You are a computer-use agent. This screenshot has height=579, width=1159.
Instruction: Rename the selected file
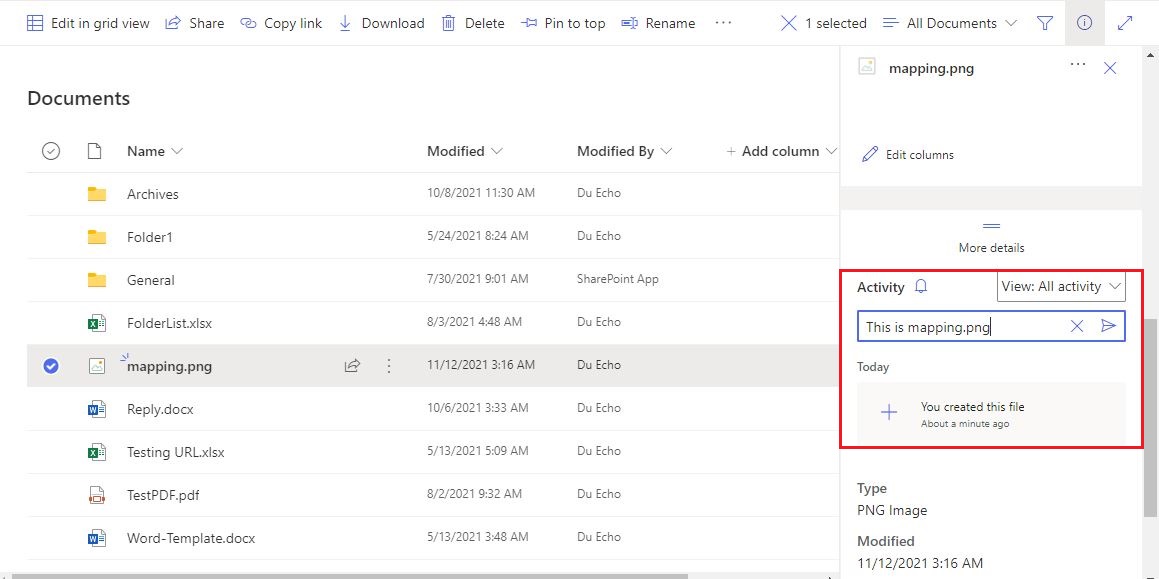click(658, 23)
